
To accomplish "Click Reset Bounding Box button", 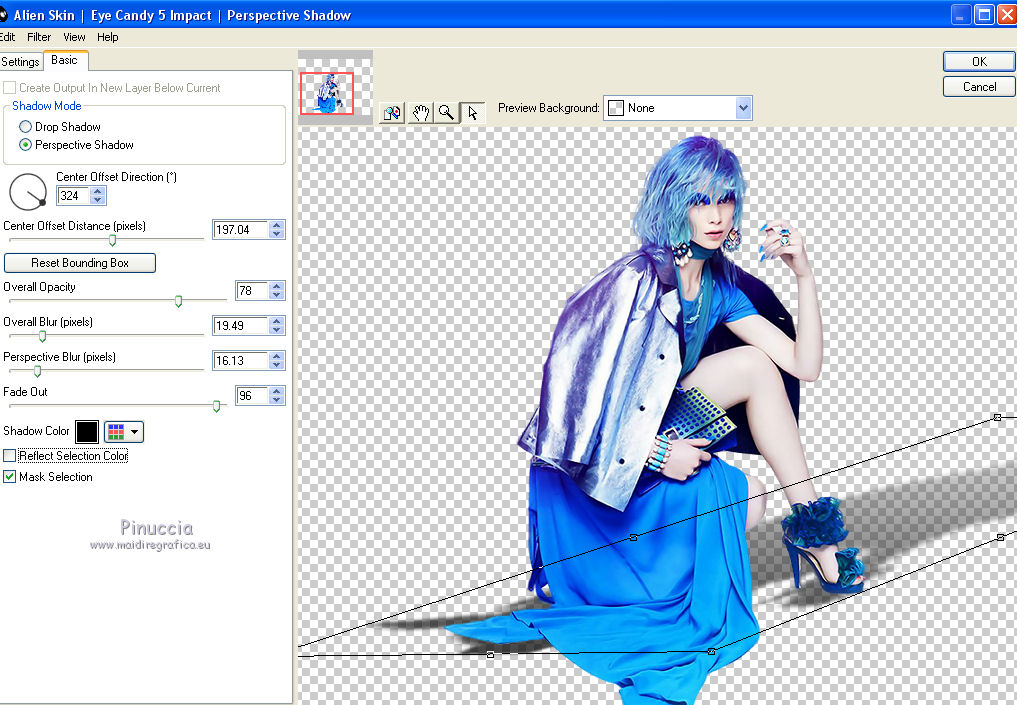I will point(80,263).
